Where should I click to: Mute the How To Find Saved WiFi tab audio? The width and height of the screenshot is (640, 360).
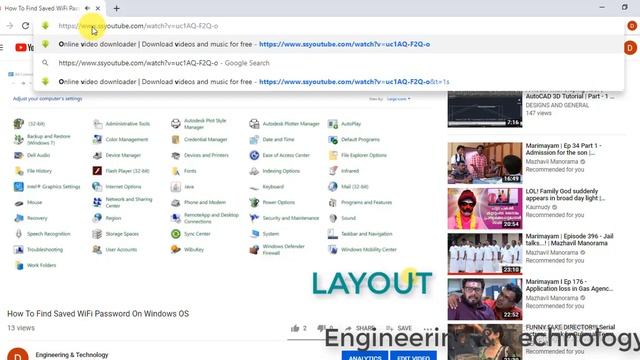(87, 8)
